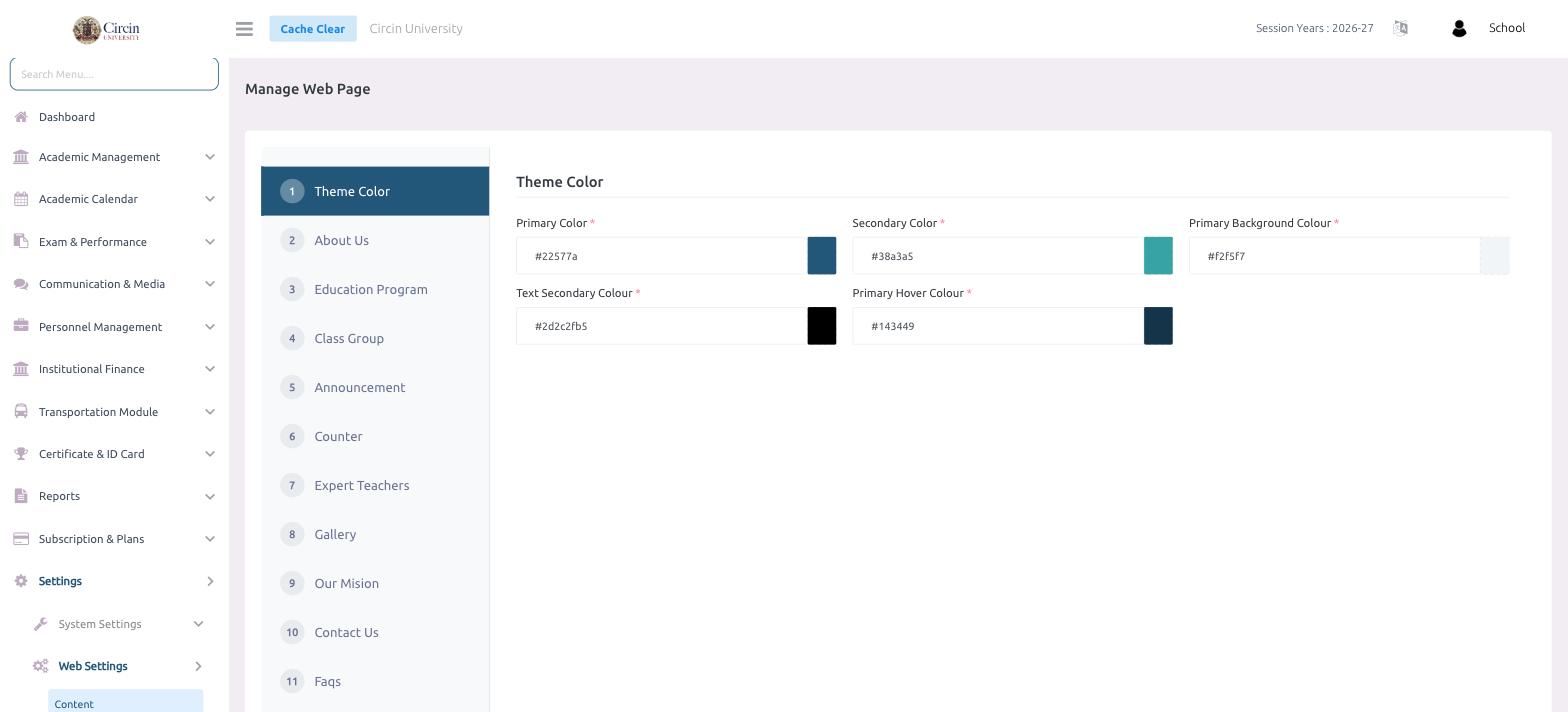This screenshot has height=712, width=1568.
Task: Select the Theme Color step tab
Action: [x=375, y=191]
